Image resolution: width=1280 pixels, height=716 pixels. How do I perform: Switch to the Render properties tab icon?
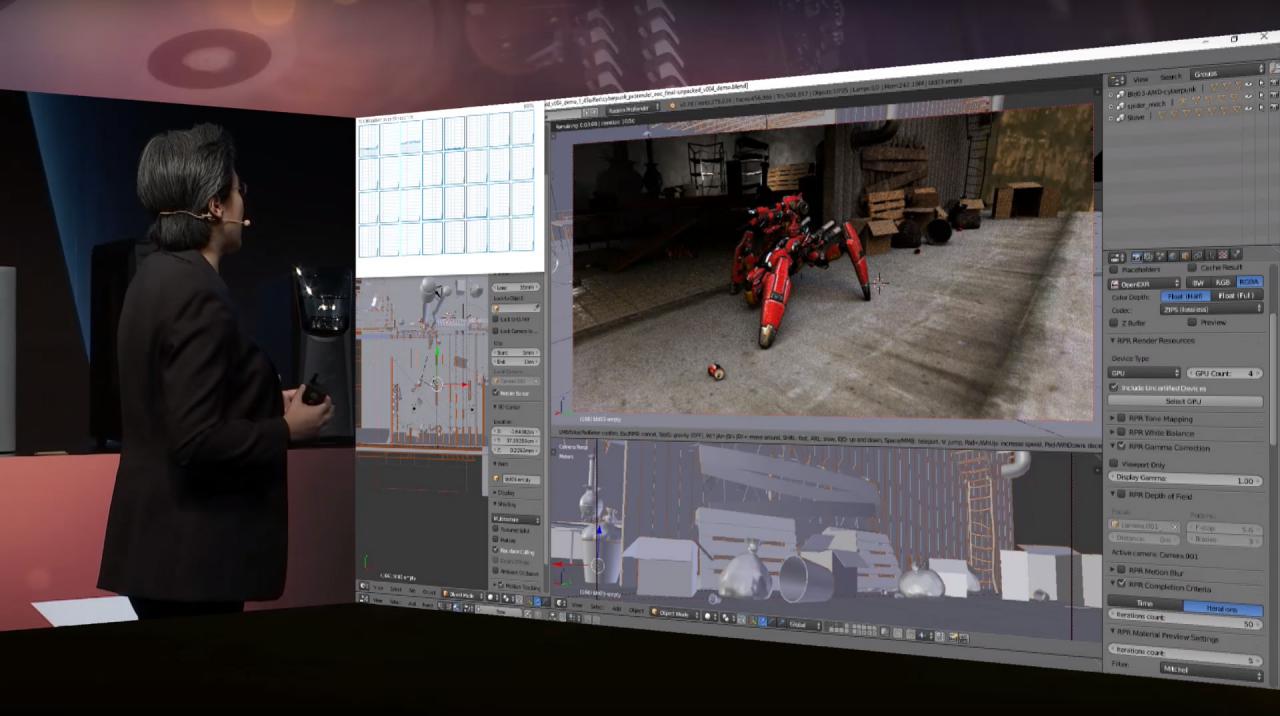point(1136,257)
